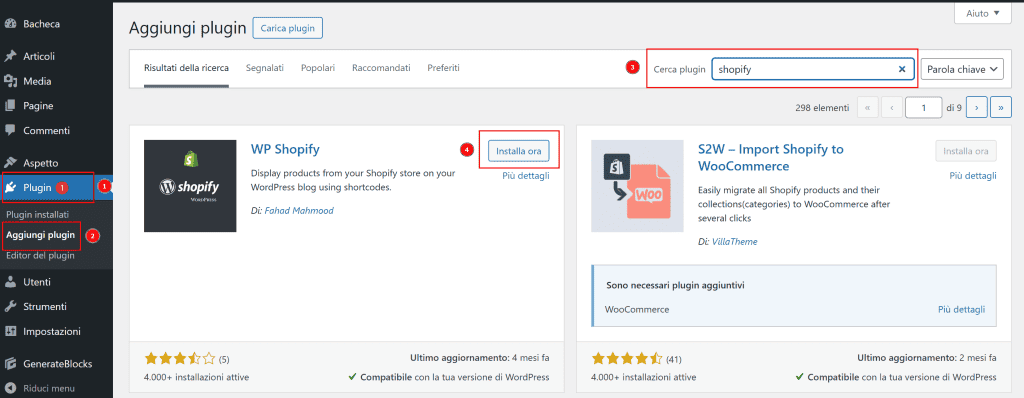Open Pagine in the sidebar menu
The width and height of the screenshot is (1024, 398).
(x=39, y=106)
